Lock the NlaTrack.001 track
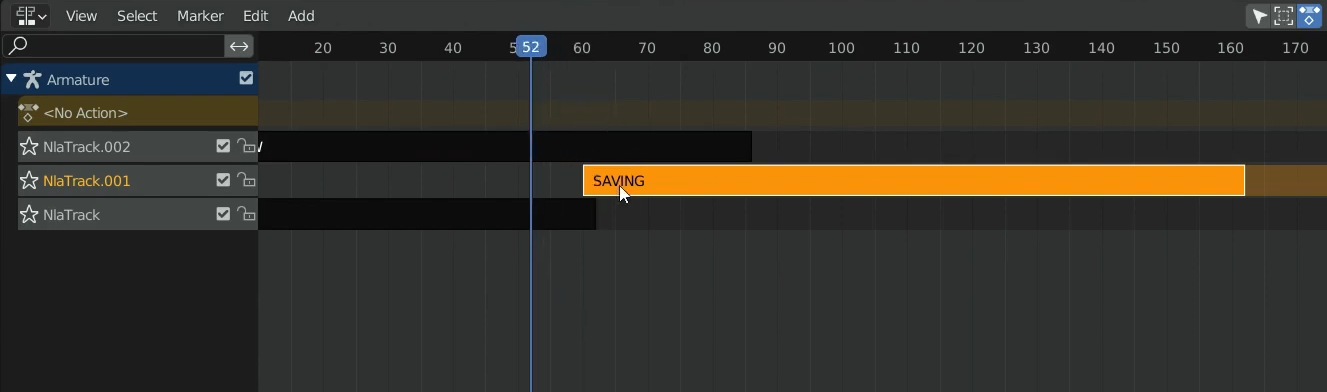The width and height of the screenshot is (1327, 392). coord(245,181)
